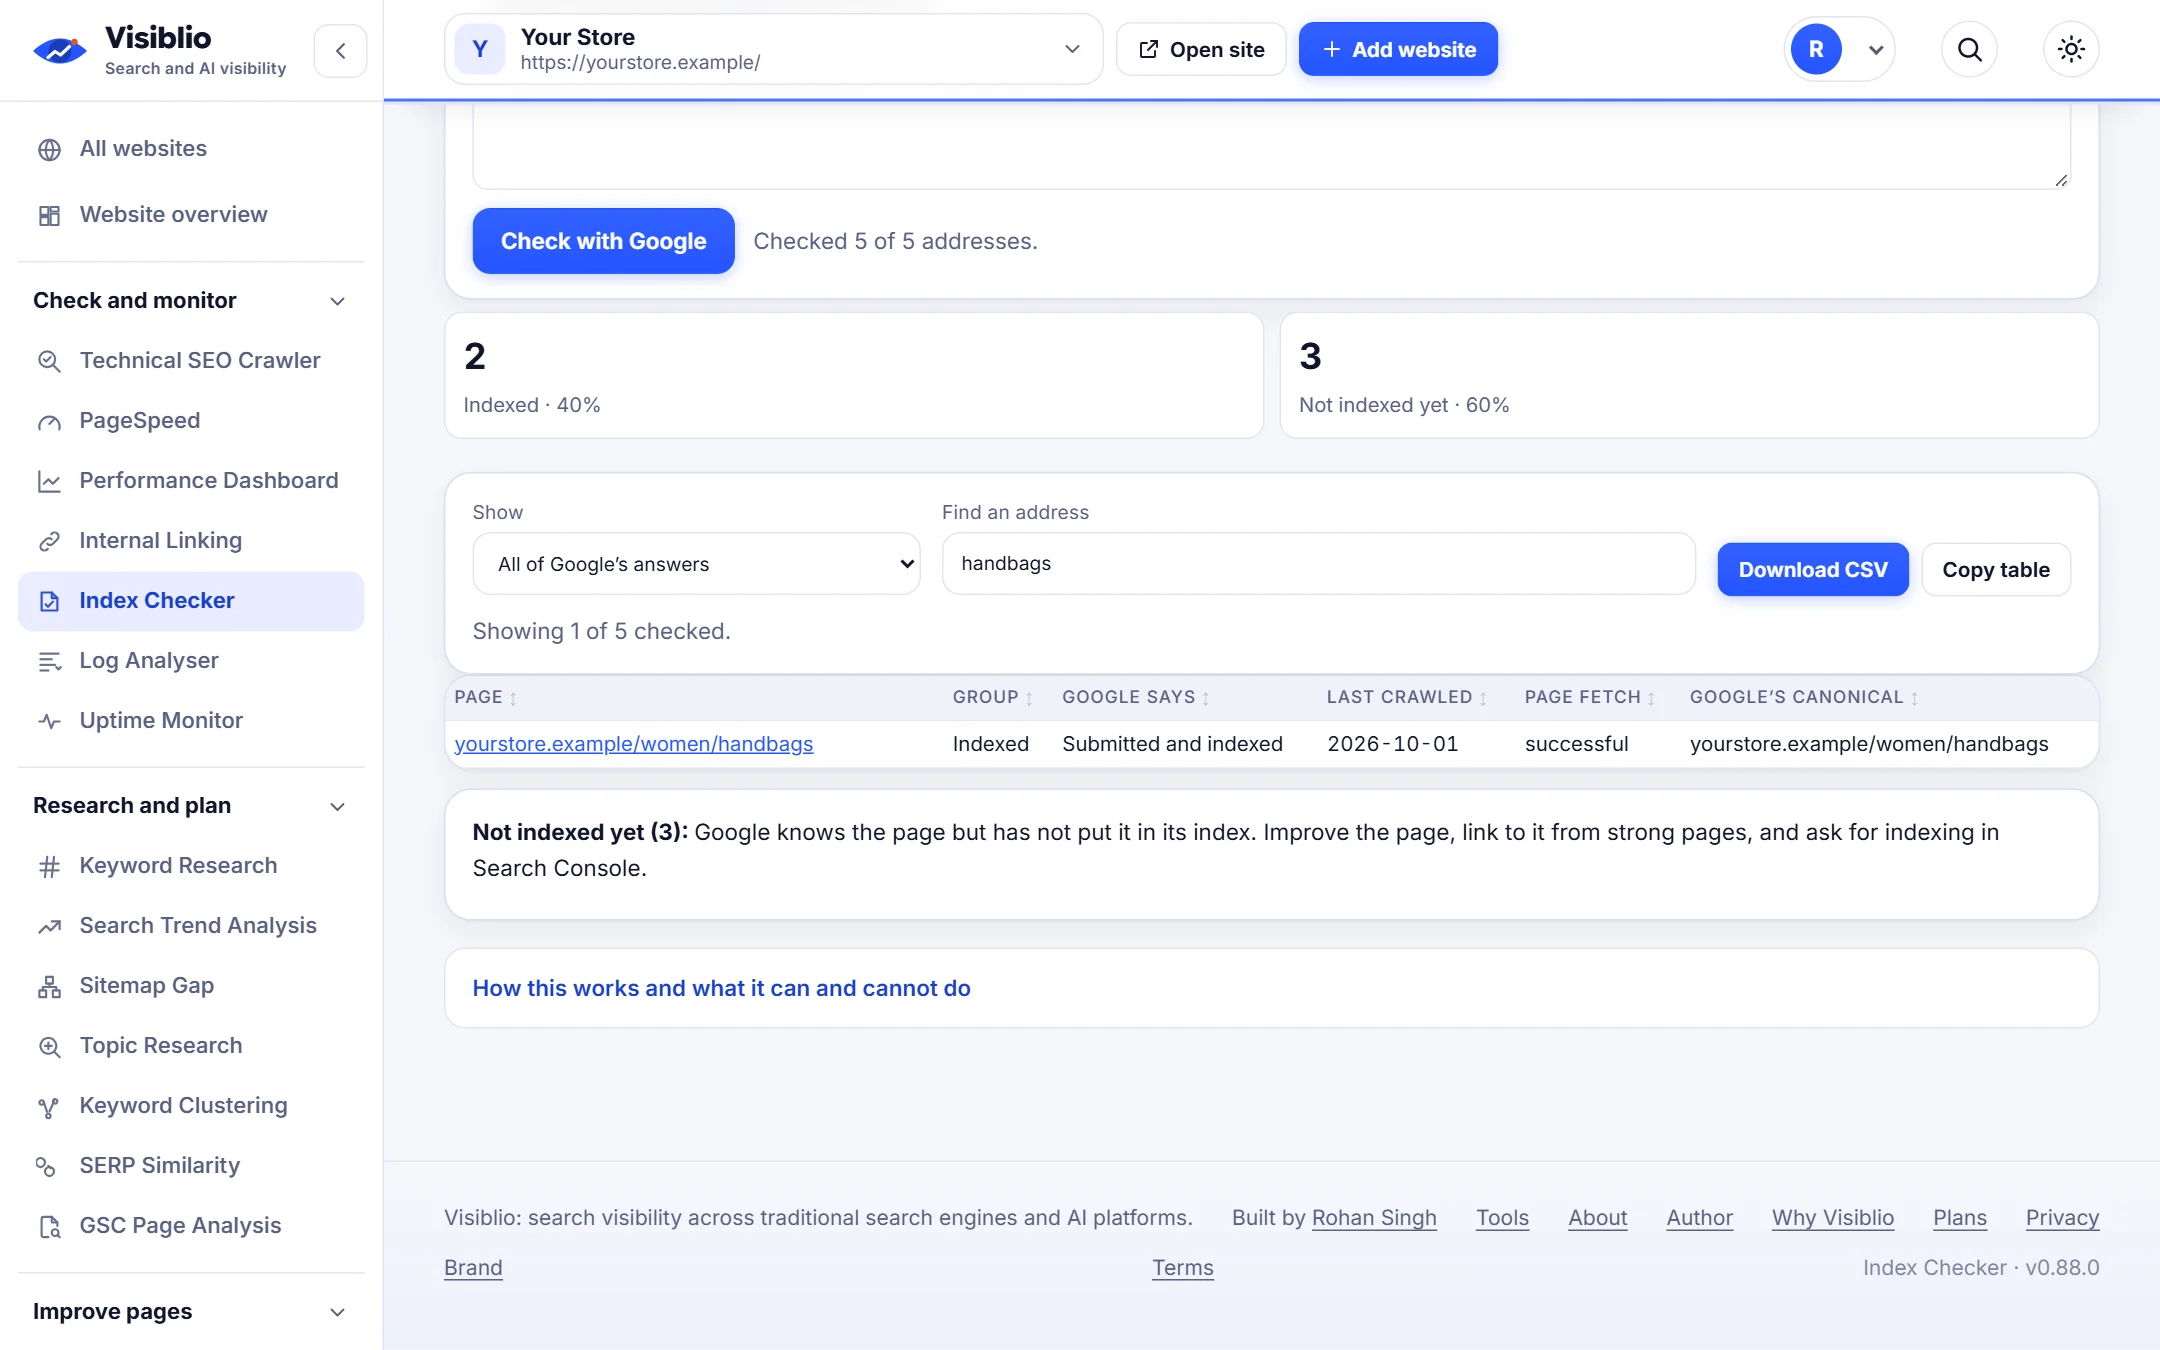Open the Show filter 'All of Google's answers'

696,564
